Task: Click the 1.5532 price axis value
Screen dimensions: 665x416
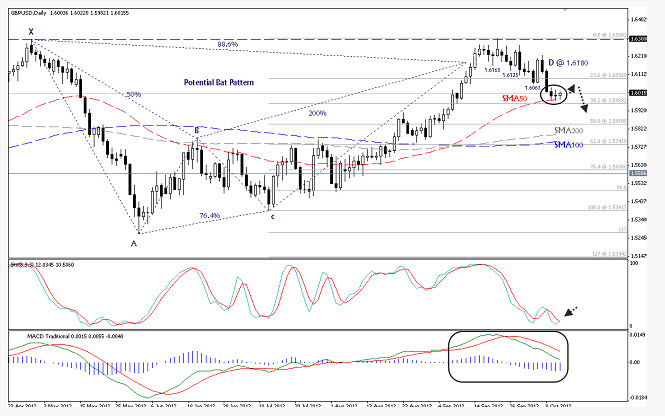Action: click(x=638, y=183)
